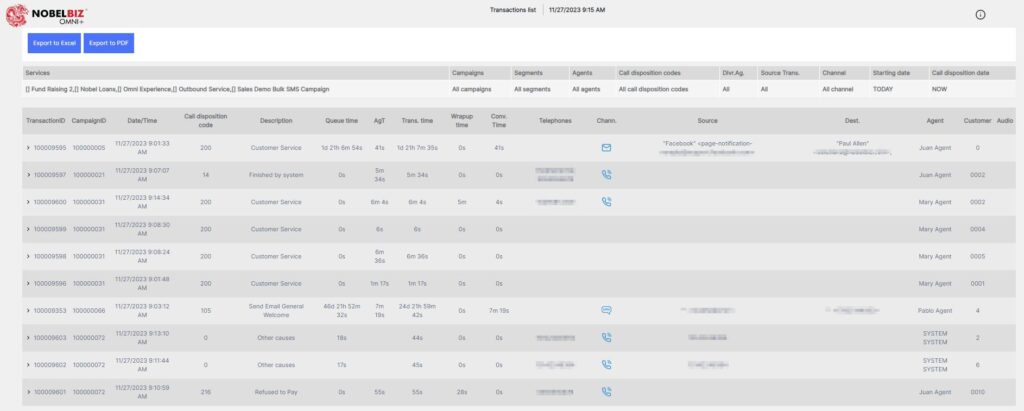Click chat channel icon for transaction 100009353

pyautogui.click(x=606, y=310)
